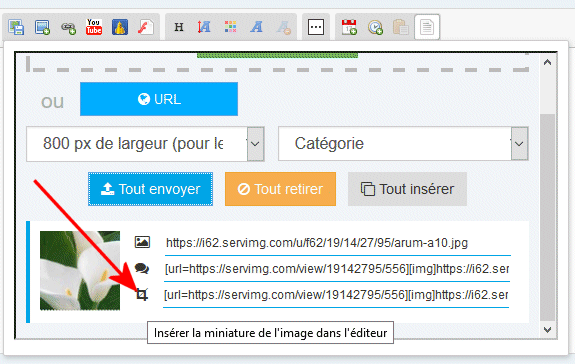Click the blue Dailymotion icon
Screen dimensions: 575x364
120,27
